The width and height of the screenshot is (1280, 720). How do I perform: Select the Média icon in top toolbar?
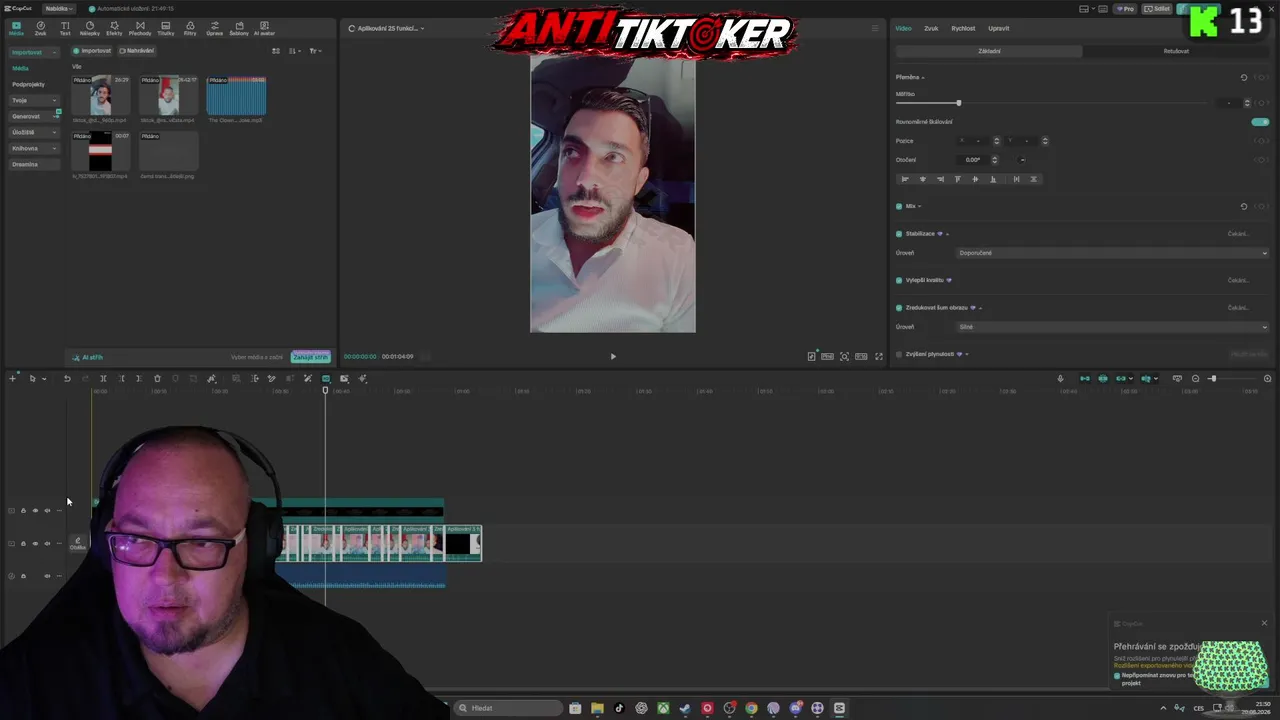point(16,28)
